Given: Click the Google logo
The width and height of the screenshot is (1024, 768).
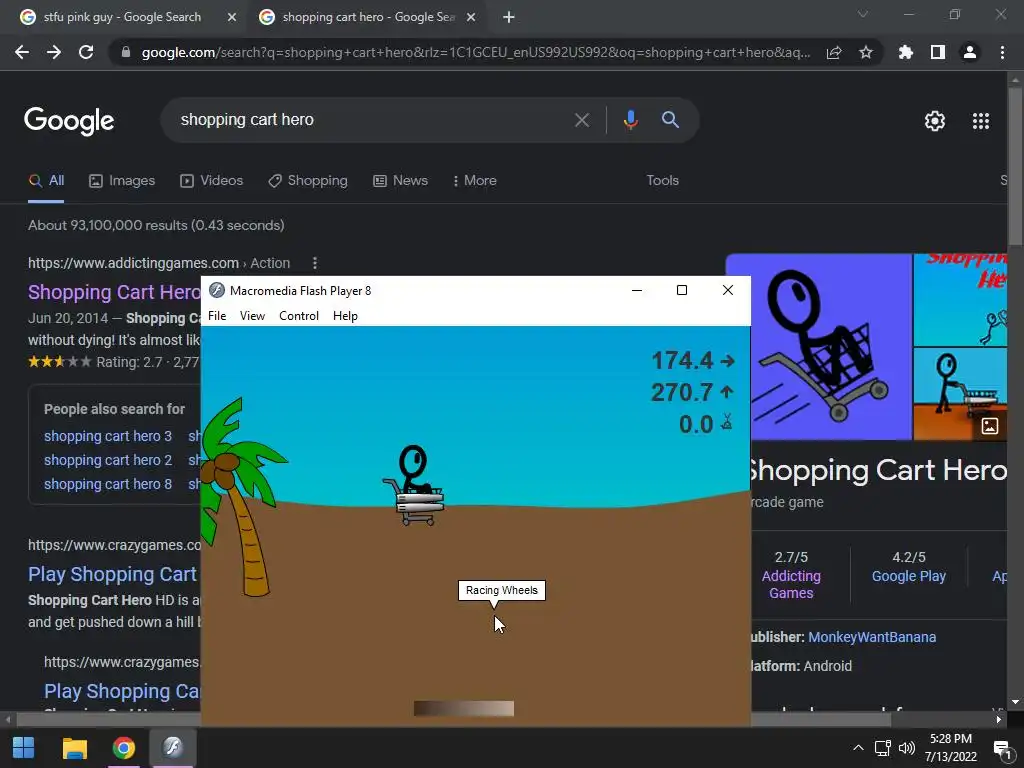Looking at the screenshot, I should click(69, 121).
